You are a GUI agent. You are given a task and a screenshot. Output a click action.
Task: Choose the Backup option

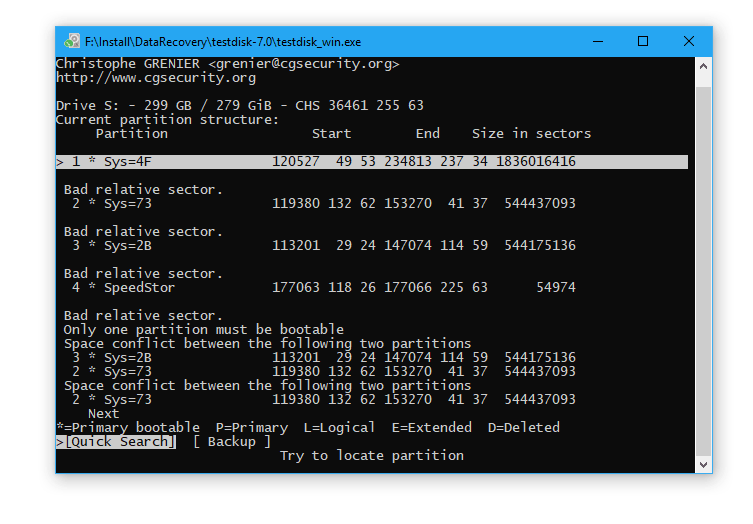click(232, 442)
